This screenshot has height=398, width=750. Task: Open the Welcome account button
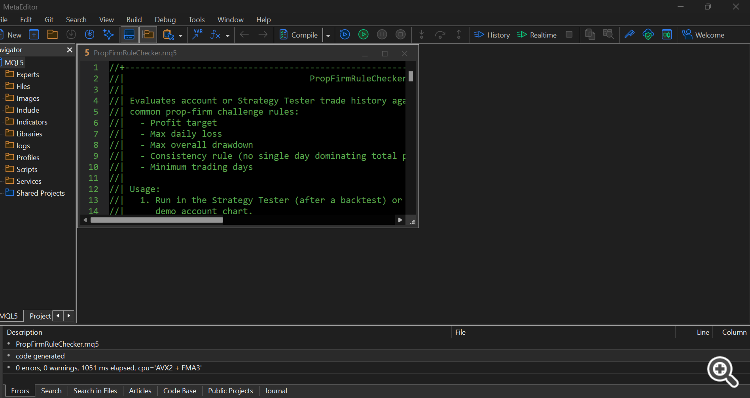pyautogui.click(x=703, y=35)
